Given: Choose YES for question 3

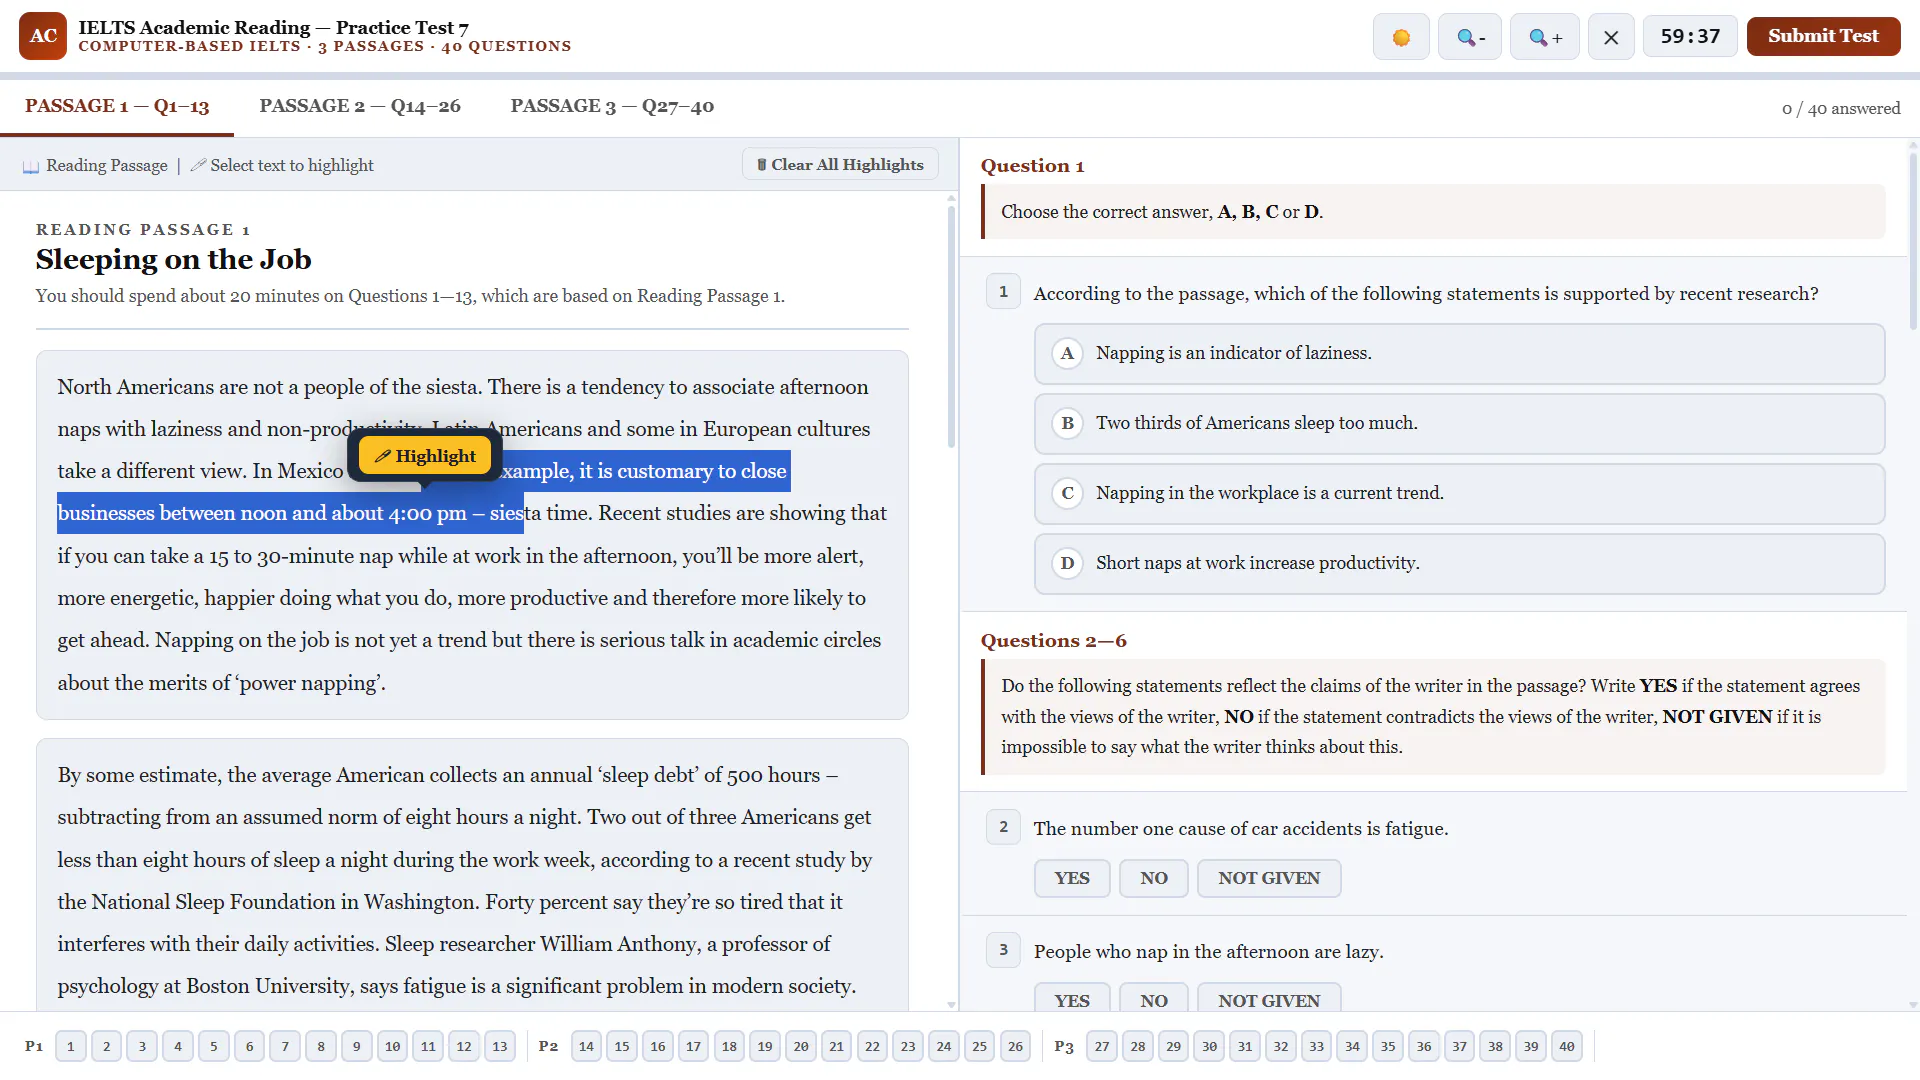Looking at the screenshot, I should [1072, 999].
